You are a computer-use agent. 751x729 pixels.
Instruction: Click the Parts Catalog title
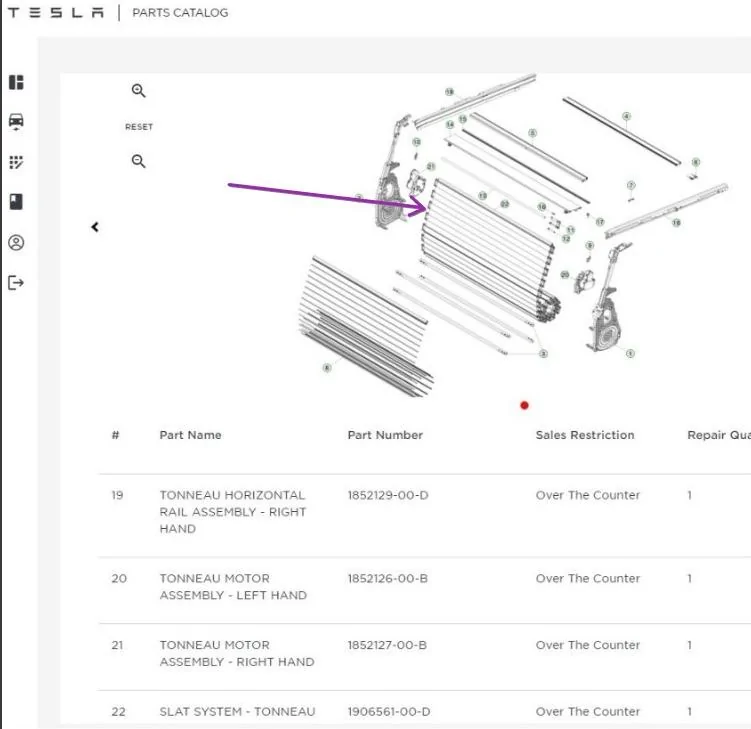(180, 13)
